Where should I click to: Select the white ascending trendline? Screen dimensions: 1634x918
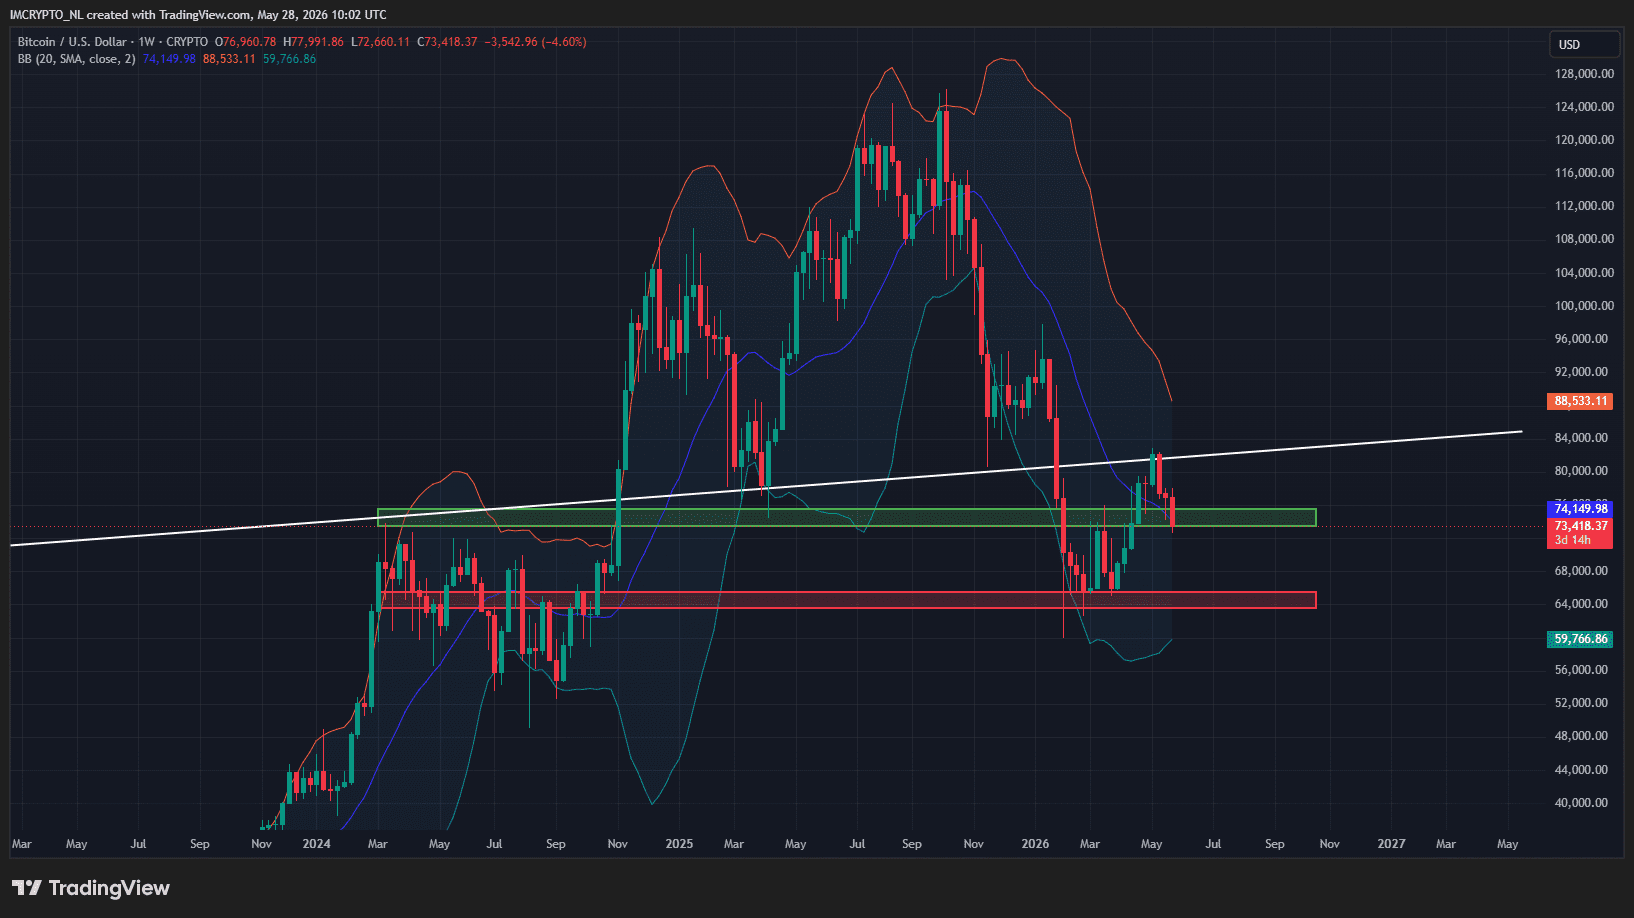(766, 488)
